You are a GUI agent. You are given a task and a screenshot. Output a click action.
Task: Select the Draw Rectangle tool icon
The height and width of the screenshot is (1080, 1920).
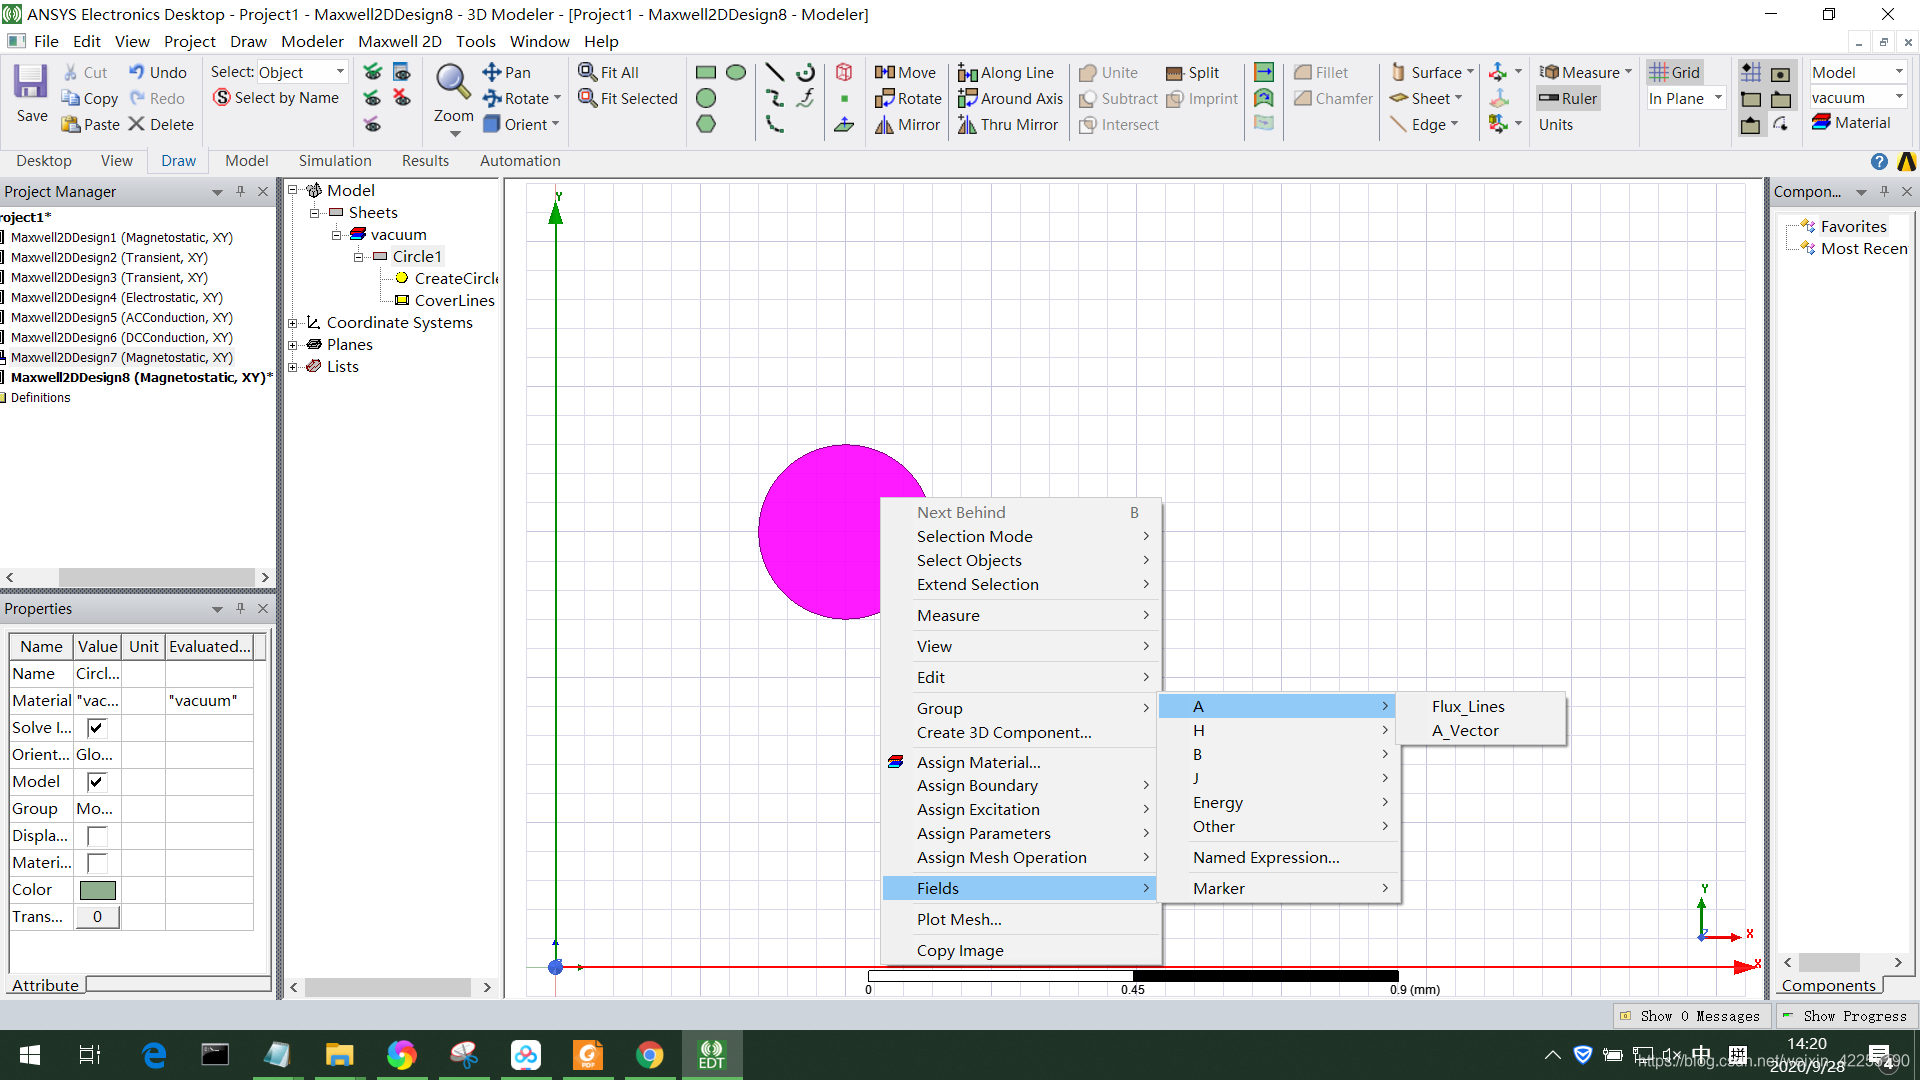[705, 72]
